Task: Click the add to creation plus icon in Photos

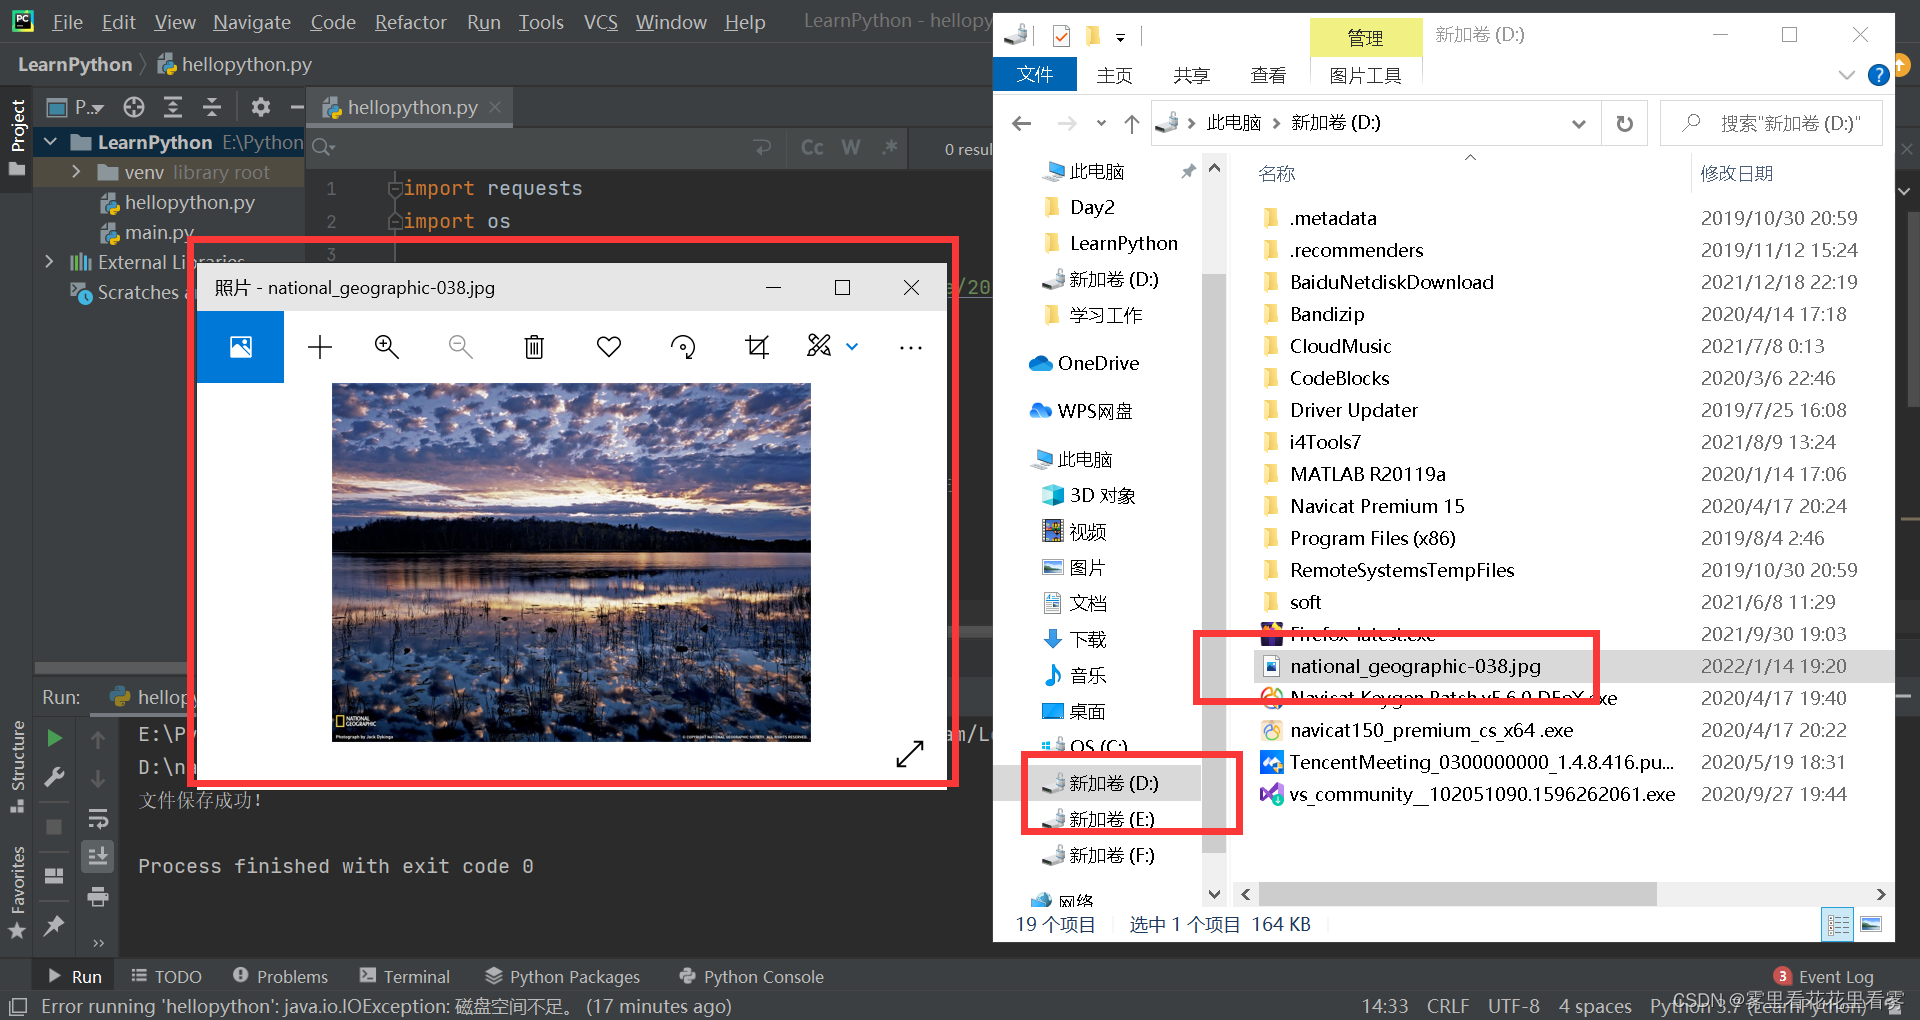Action: tap(320, 347)
